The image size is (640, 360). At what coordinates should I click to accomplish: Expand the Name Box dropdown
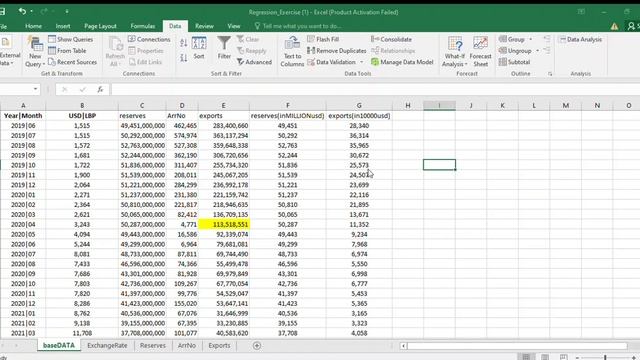click(36, 89)
